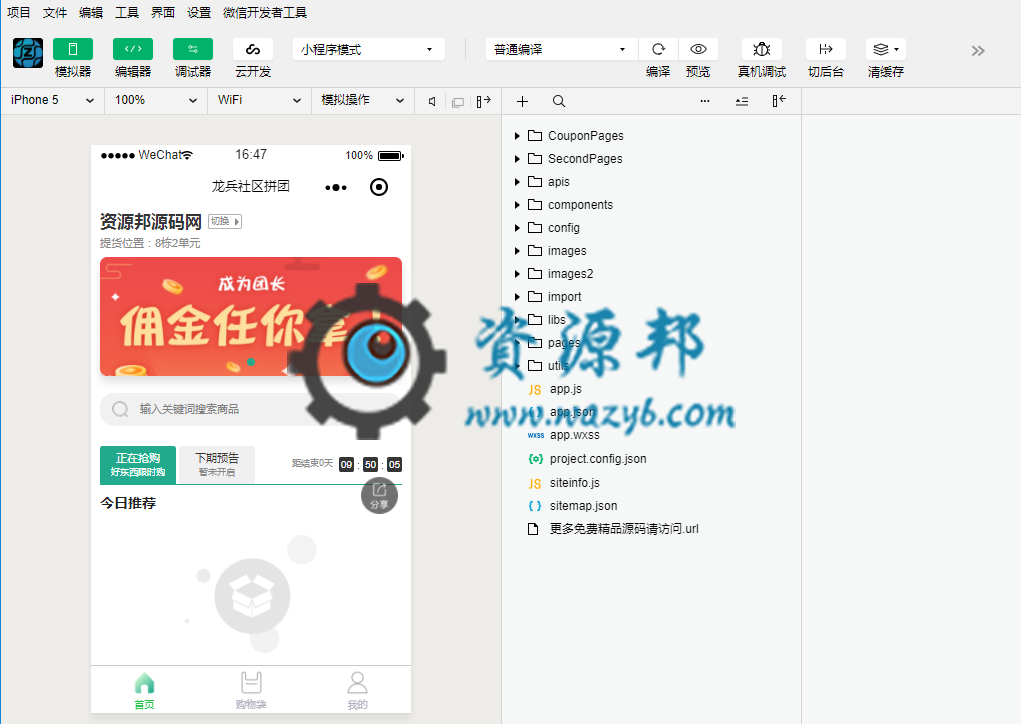
Task: Open the 项目 menu
Action: pyautogui.click(x=19, y=12)
